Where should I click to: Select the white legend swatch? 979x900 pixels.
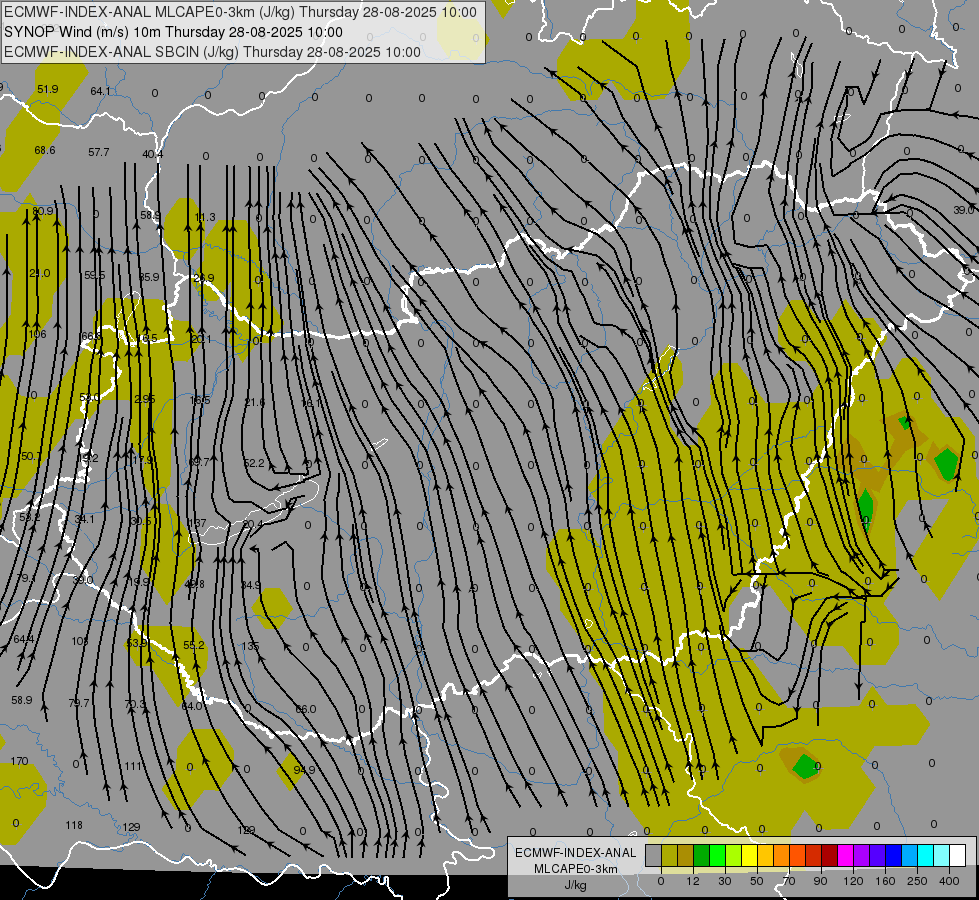(958, 856)
